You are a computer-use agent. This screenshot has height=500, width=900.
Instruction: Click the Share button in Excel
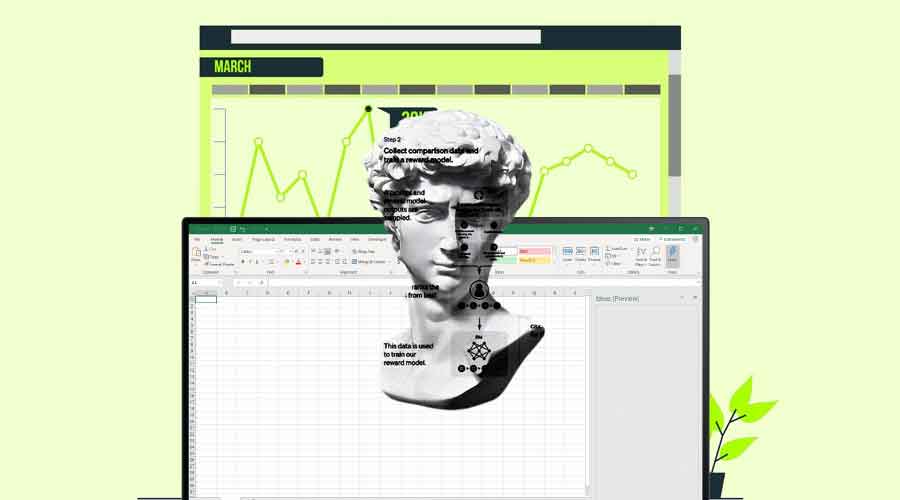coord(642,239)
